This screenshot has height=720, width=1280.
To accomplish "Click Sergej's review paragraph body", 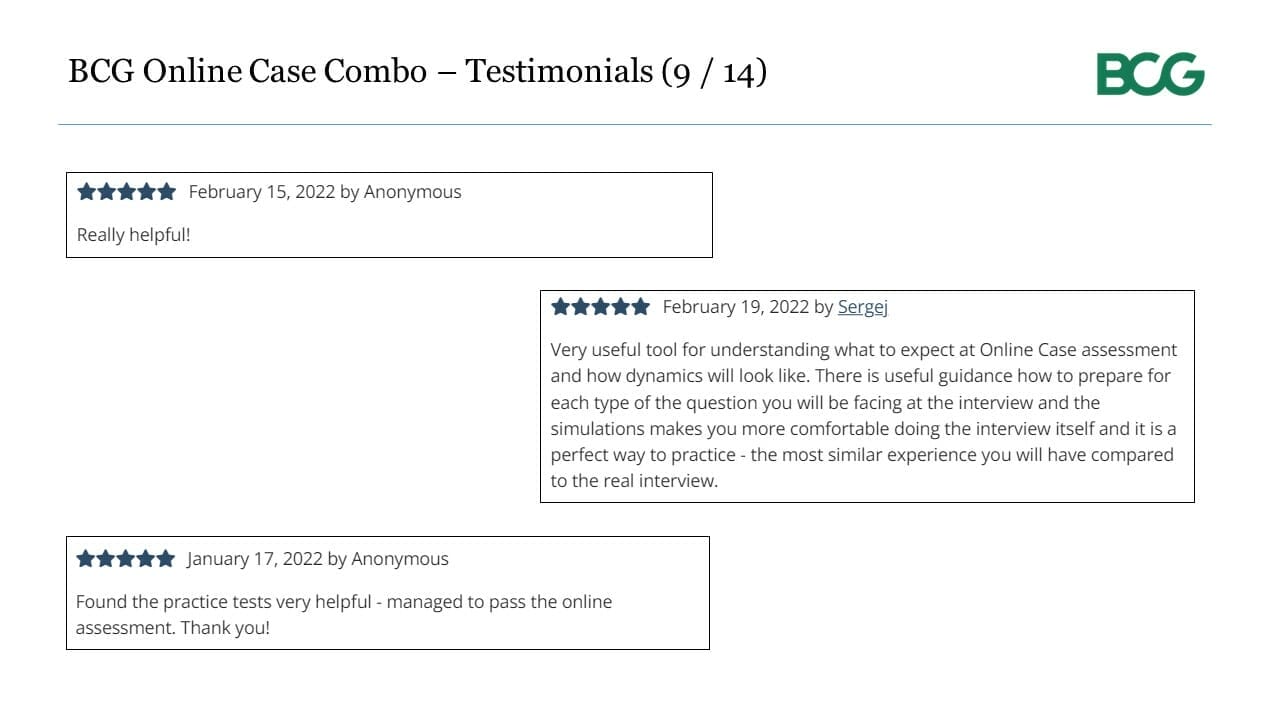I will [864, 415].
